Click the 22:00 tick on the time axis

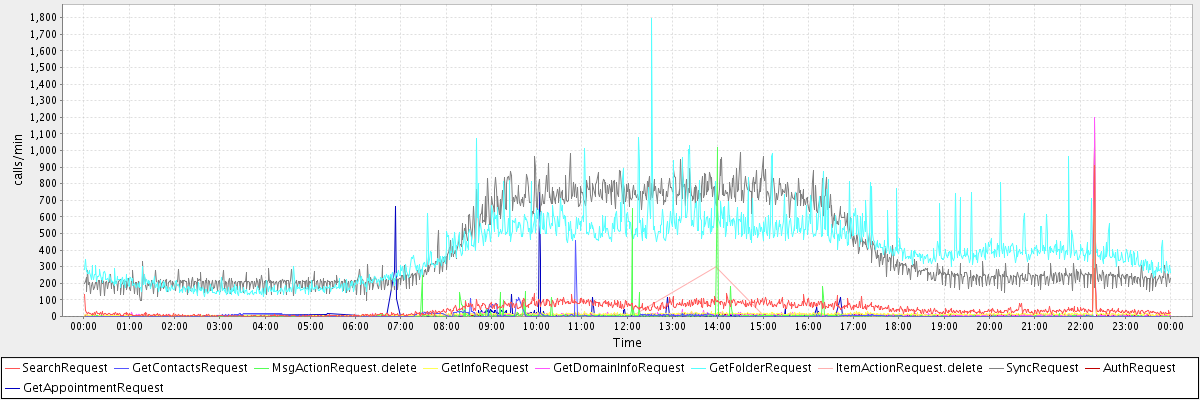pos(1079,326)
